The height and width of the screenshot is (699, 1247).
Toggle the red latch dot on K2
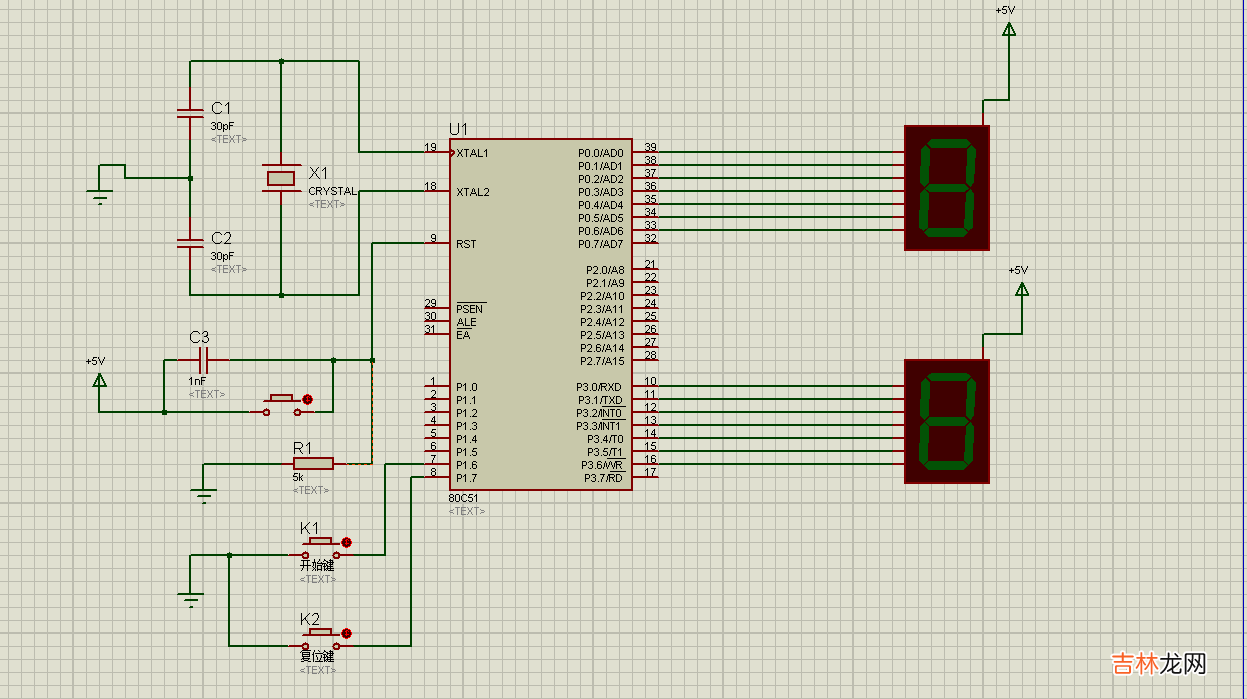346,633
